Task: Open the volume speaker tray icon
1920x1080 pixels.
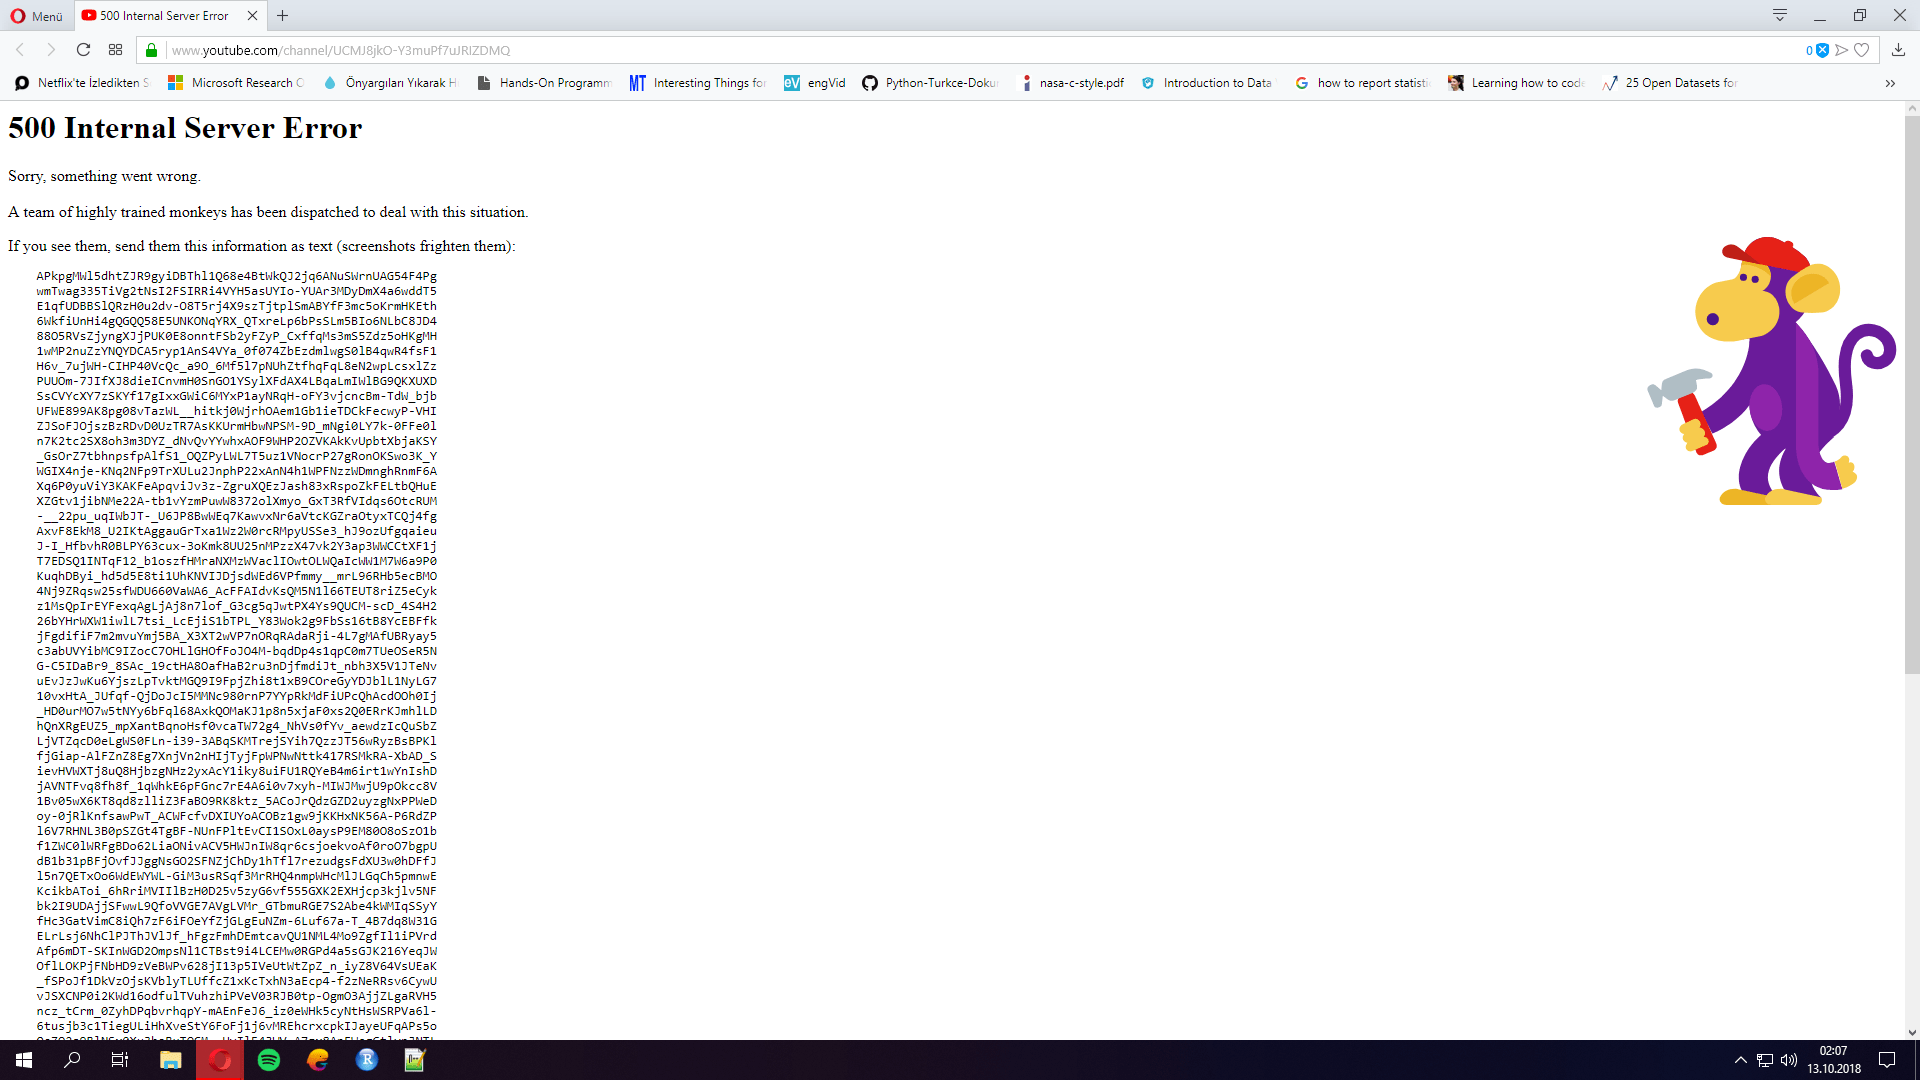Action: tap(1789, 1060)
